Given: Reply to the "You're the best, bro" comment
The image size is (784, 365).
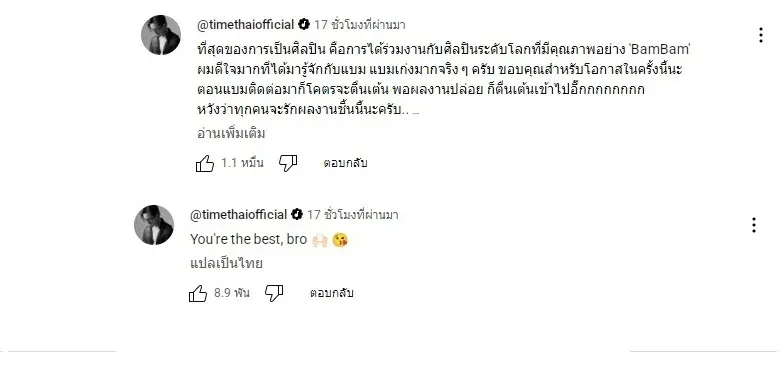Looking at the screenshot, I should [x=332, y=293].
